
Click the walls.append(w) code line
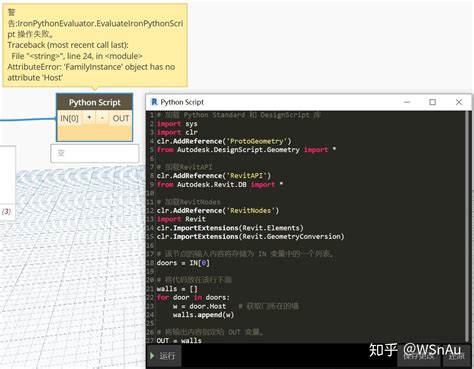[203, 315]
